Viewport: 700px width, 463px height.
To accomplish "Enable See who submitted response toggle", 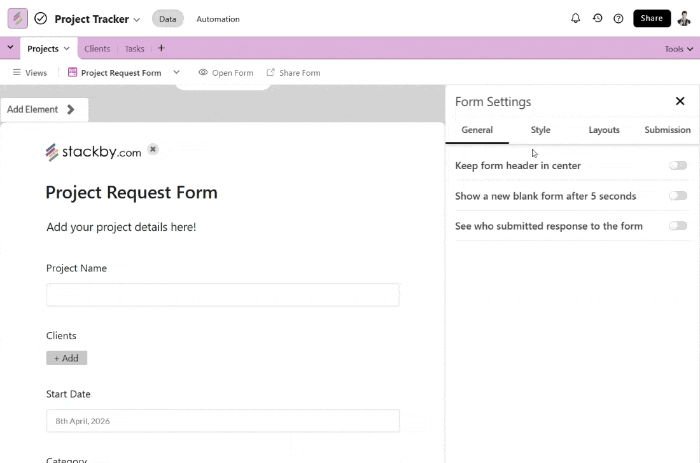I will [x=678, y=226].
